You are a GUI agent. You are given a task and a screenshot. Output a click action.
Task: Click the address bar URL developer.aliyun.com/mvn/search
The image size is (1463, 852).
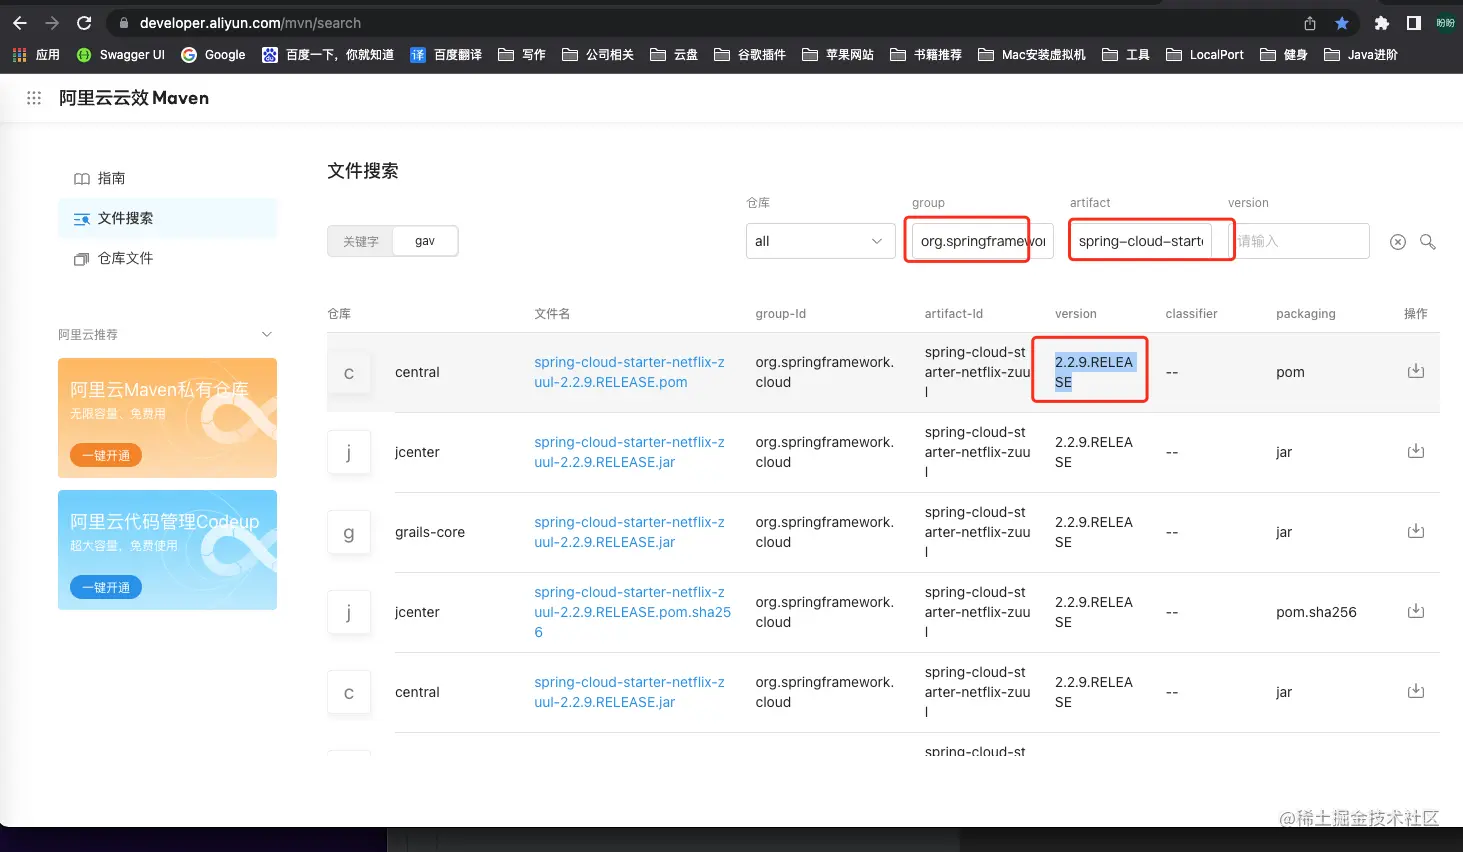[250, 23]
